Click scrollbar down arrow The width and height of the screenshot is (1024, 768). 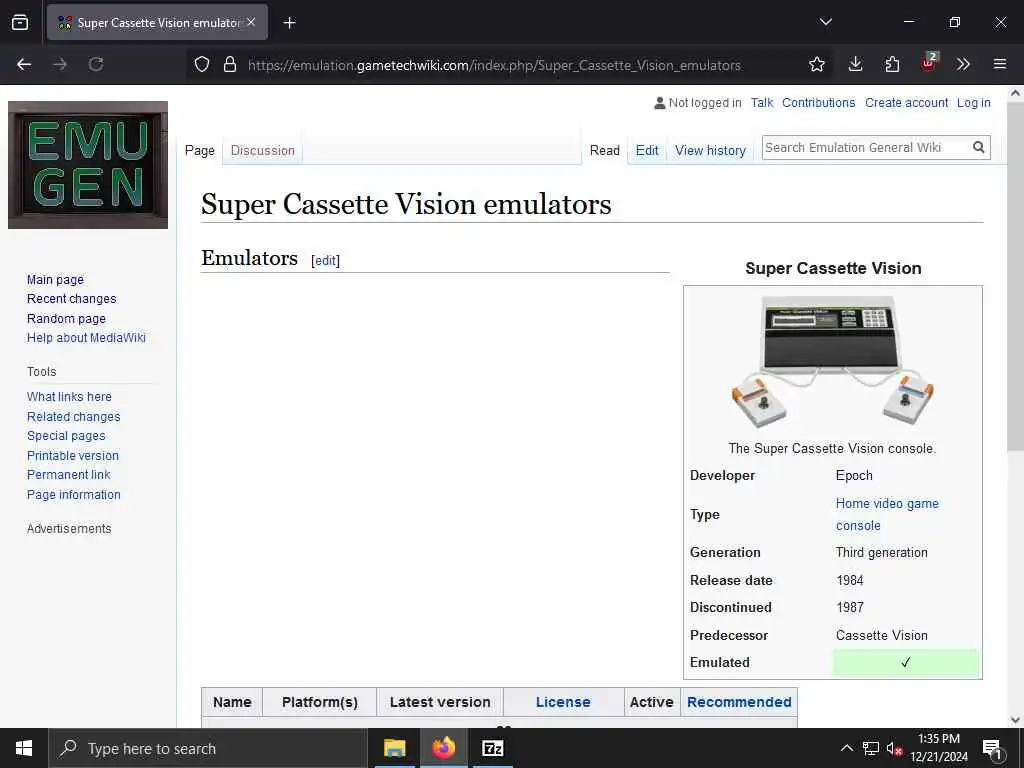tap(1016, 720)
